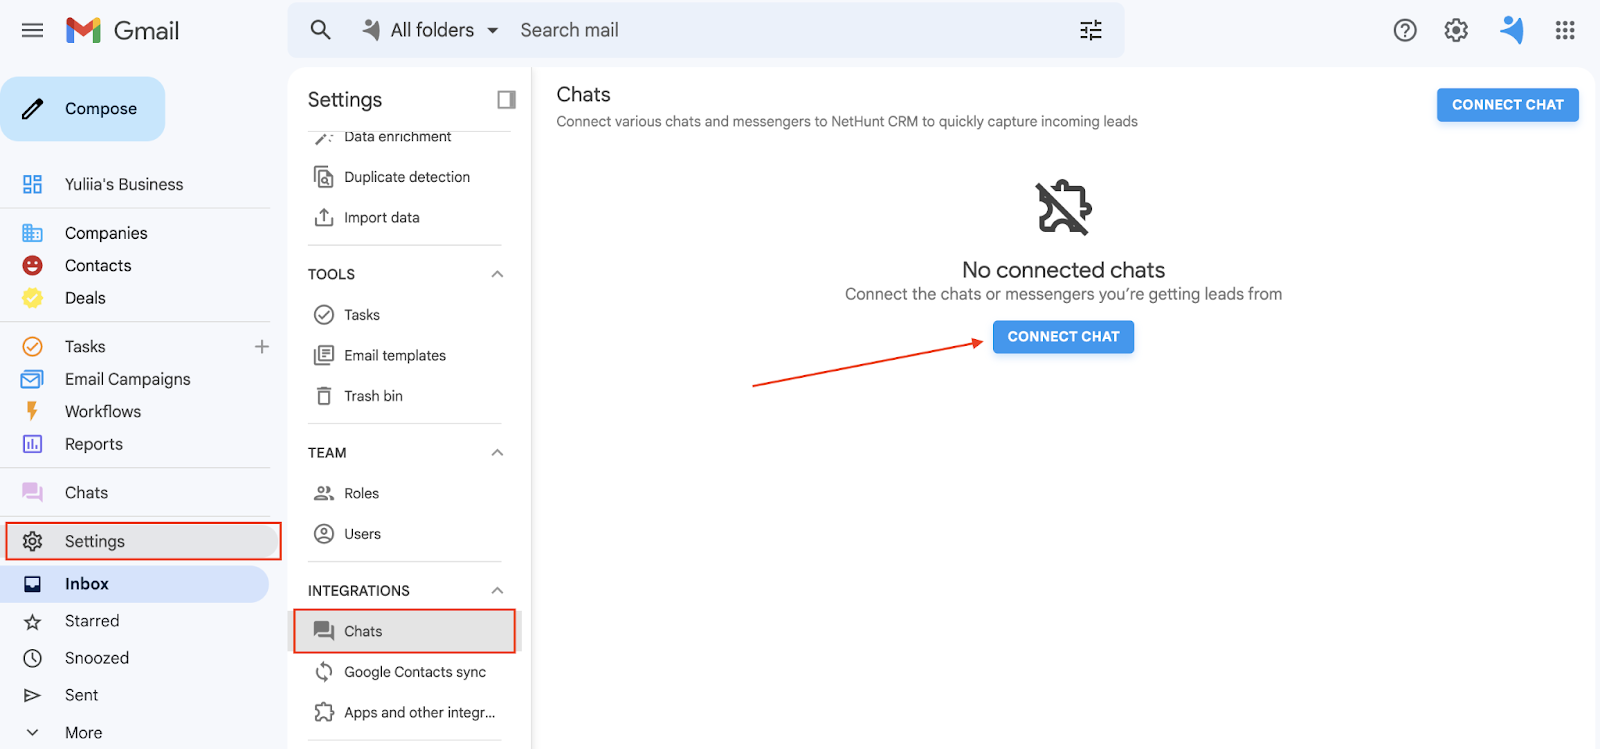Go to the Inbox folder

tap(134, 584)
